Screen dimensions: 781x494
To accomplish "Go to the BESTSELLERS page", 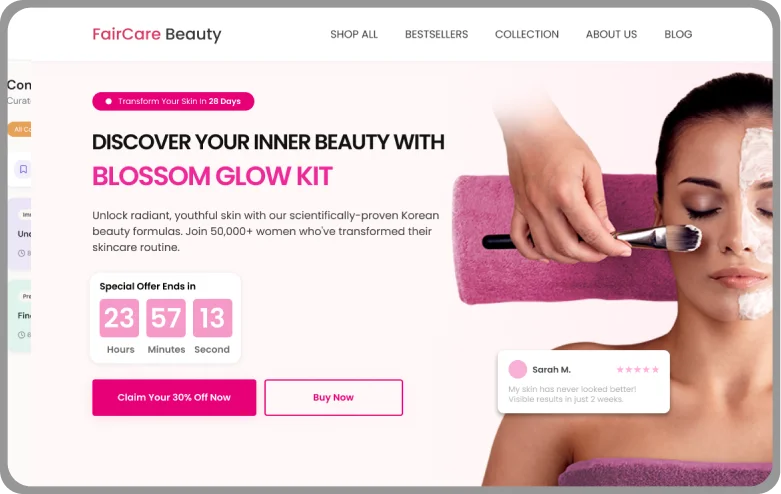I will tap(436, 34).
